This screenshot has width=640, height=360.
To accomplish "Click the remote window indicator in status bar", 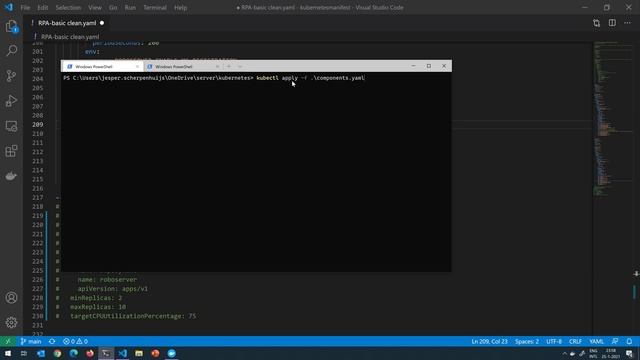I will click(8, 341).
